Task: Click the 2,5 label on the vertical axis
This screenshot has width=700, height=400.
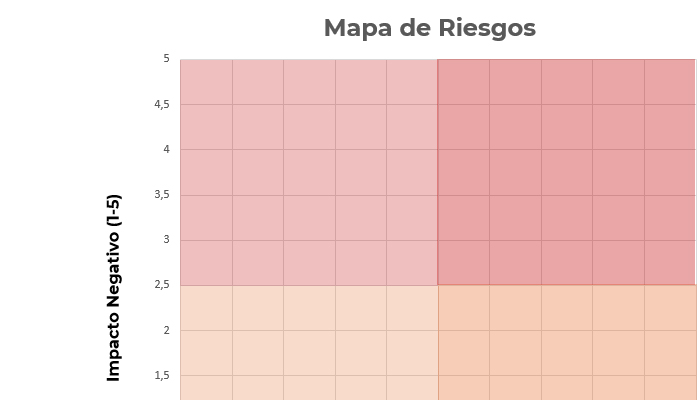Action: coord(162,285)
